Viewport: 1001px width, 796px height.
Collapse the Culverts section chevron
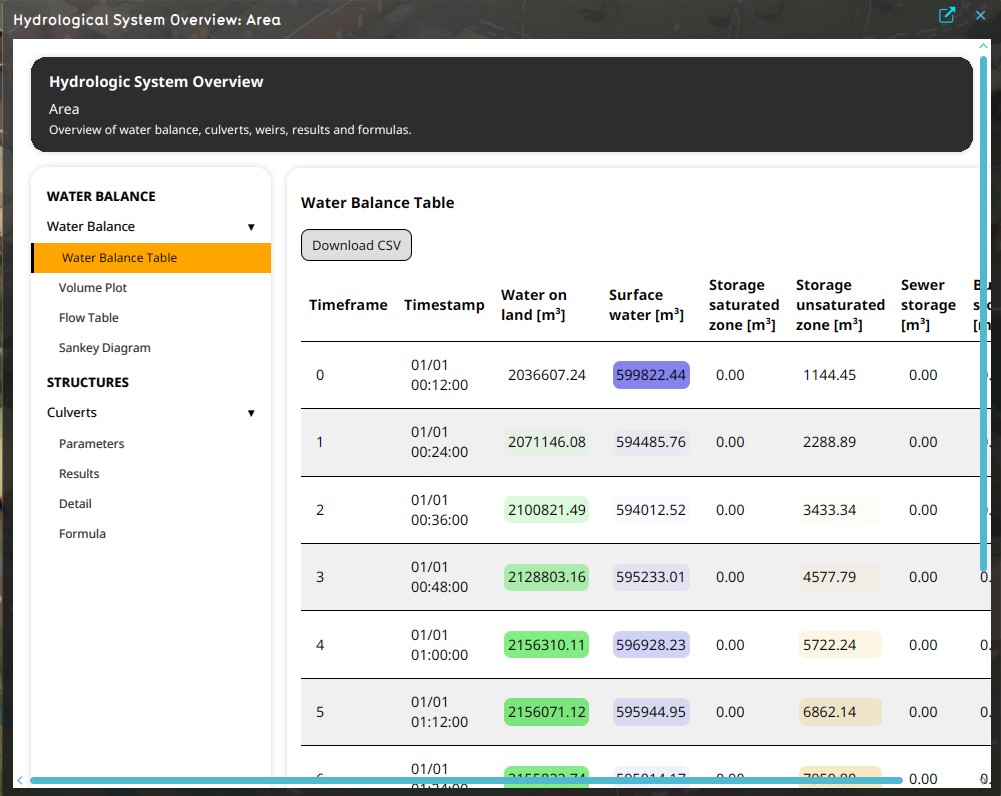[x=251, y=412]
